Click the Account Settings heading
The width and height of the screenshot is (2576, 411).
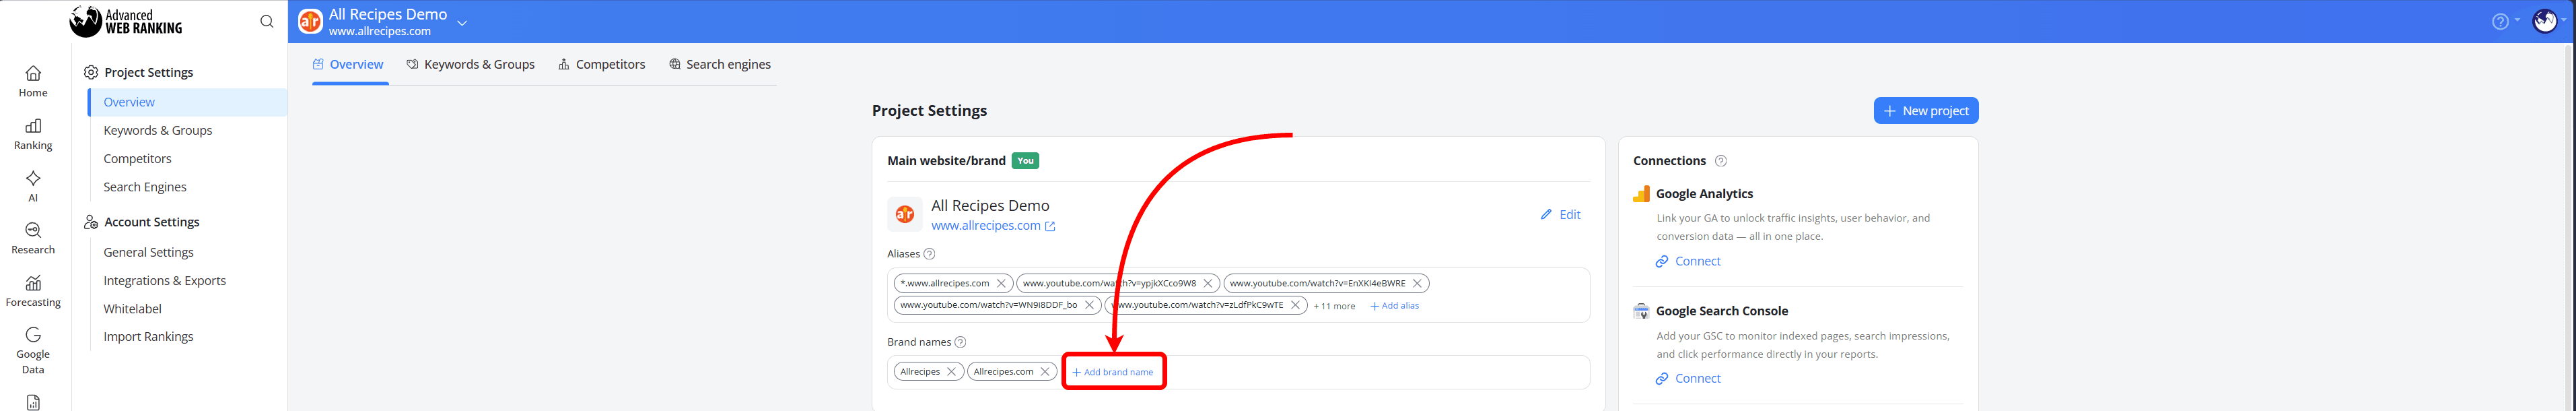point(152,222)
